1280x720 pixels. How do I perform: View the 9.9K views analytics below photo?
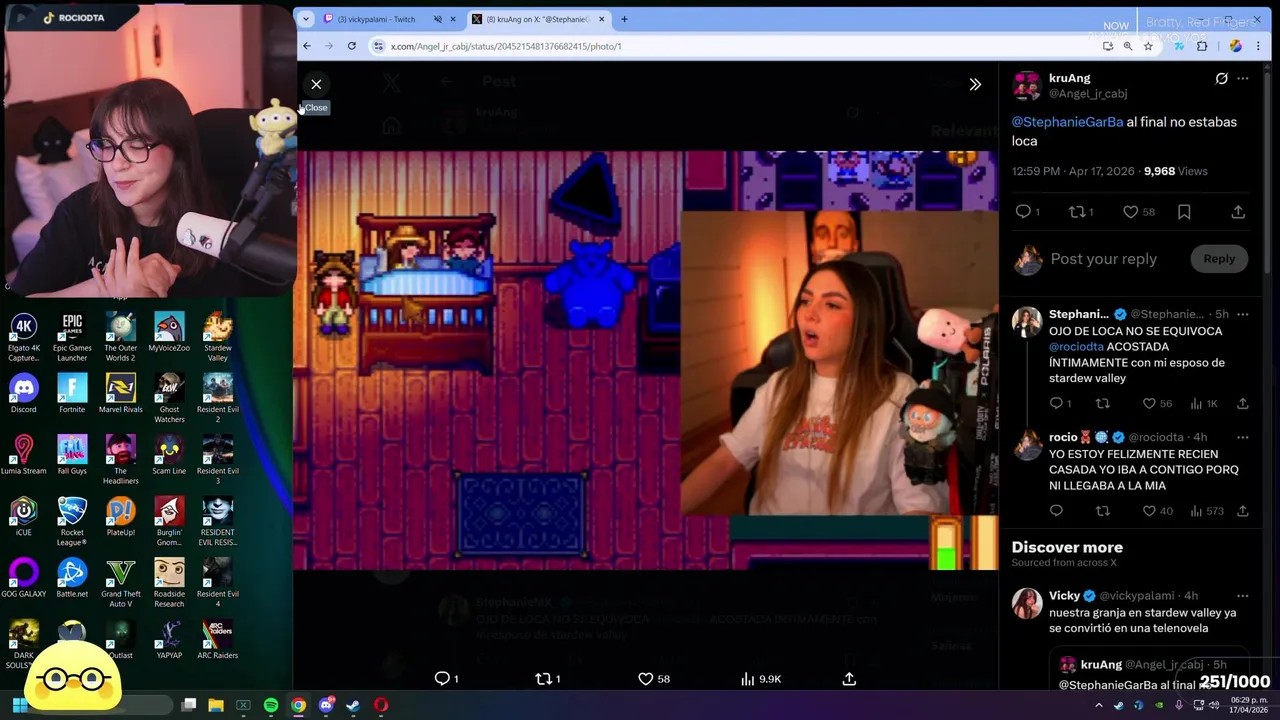760,679
